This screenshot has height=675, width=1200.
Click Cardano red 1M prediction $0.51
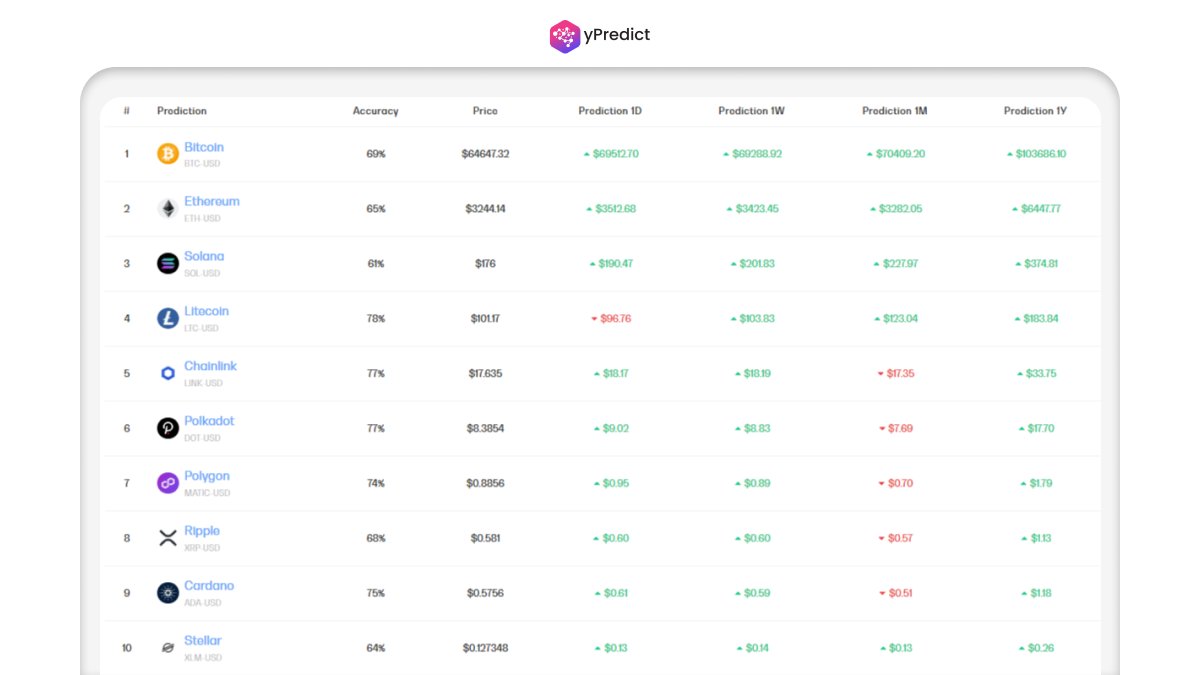coord(895,593)
